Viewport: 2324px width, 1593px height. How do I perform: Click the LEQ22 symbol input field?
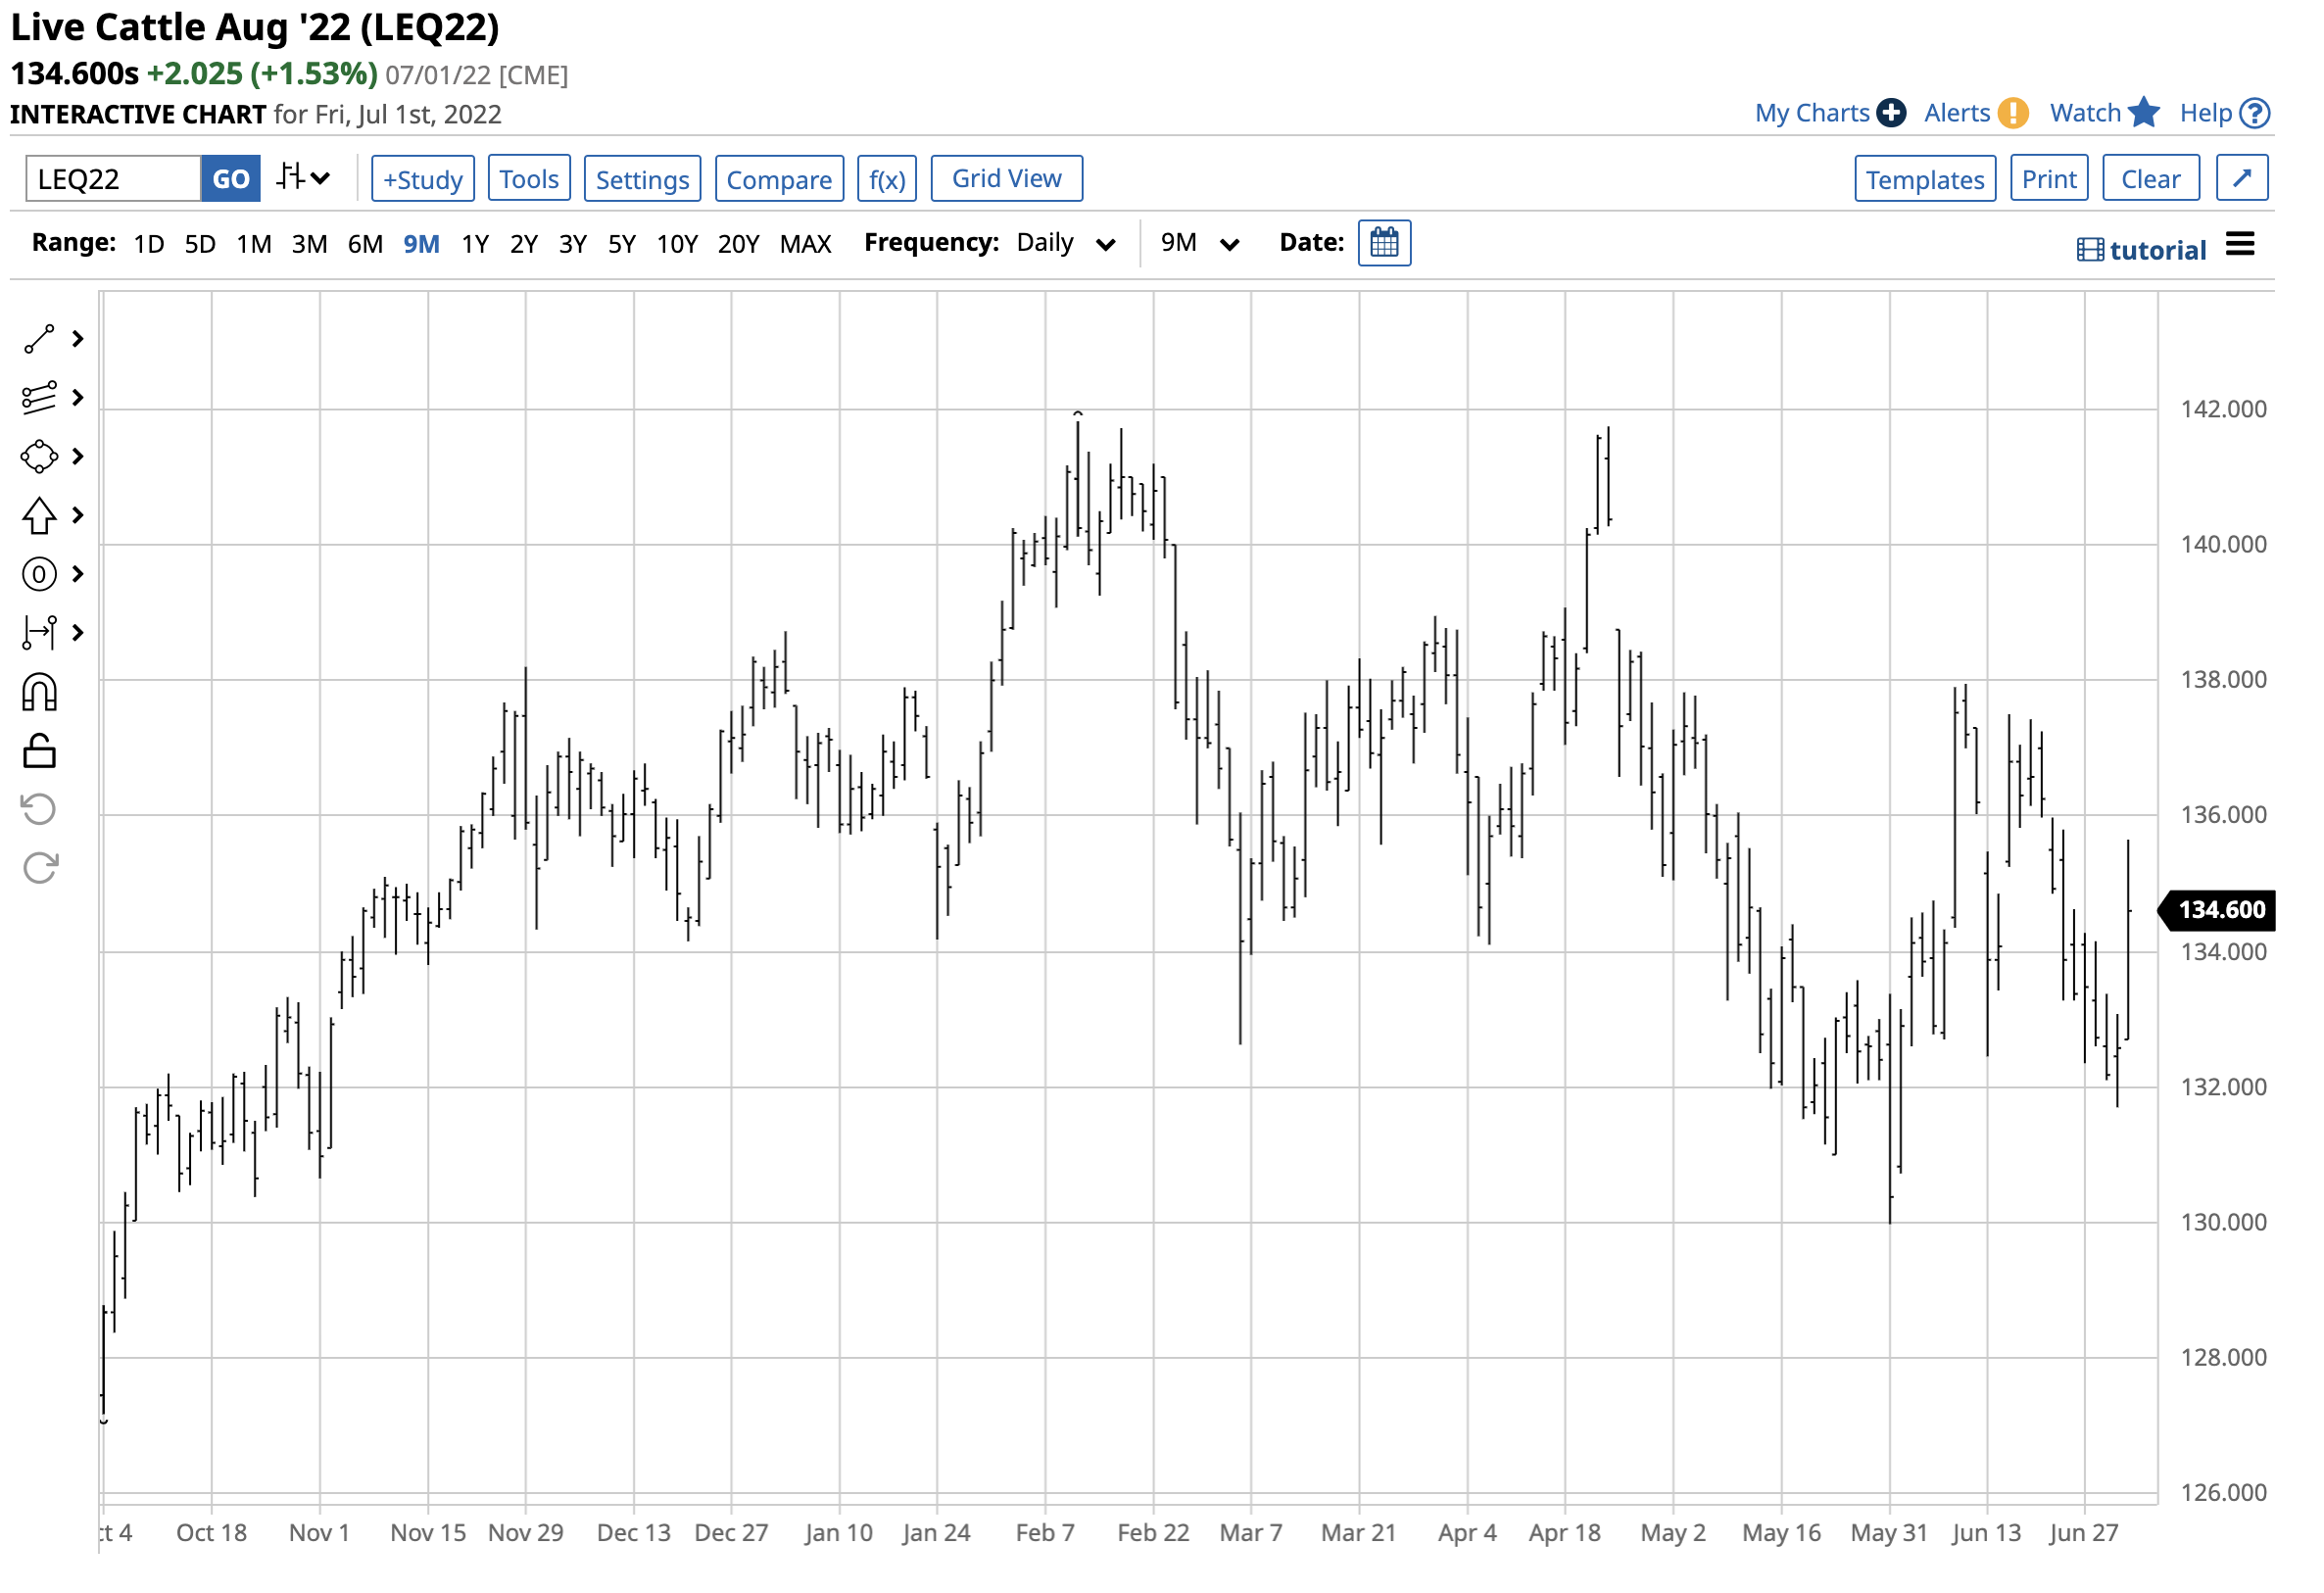pyautogui.click(x=113, y=180)
